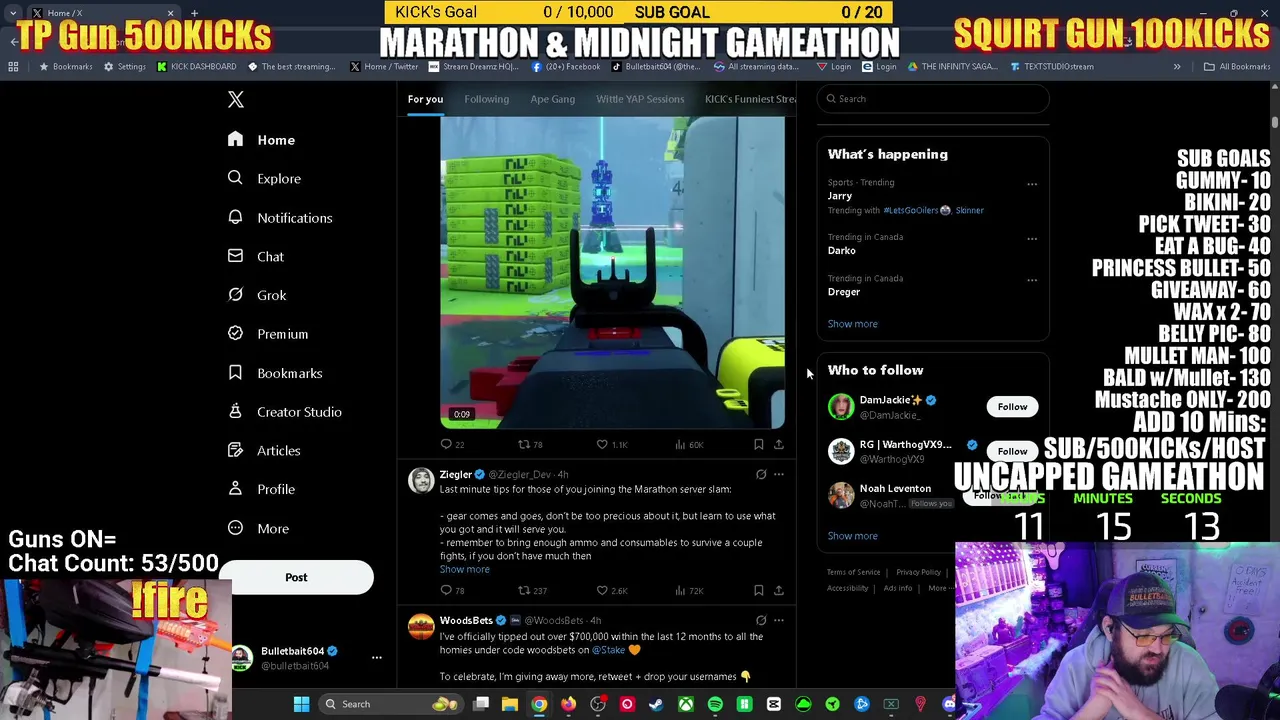Open Notifications in the sidebar

pos(280,217)
